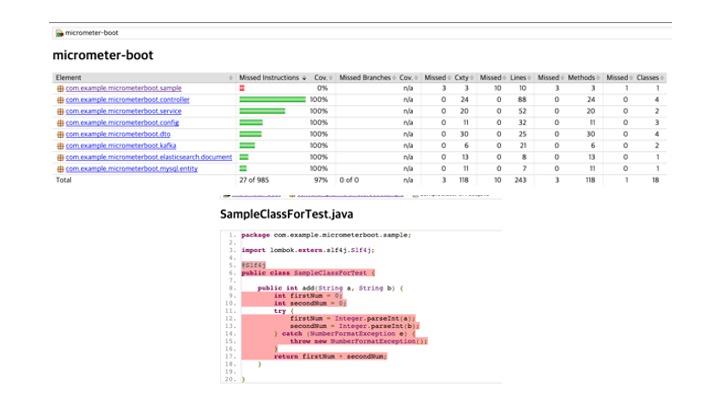The width and height of the screenshot is (720, 405).
Task: Click green coverage bar for service package
Action: (x=262, y=111)
